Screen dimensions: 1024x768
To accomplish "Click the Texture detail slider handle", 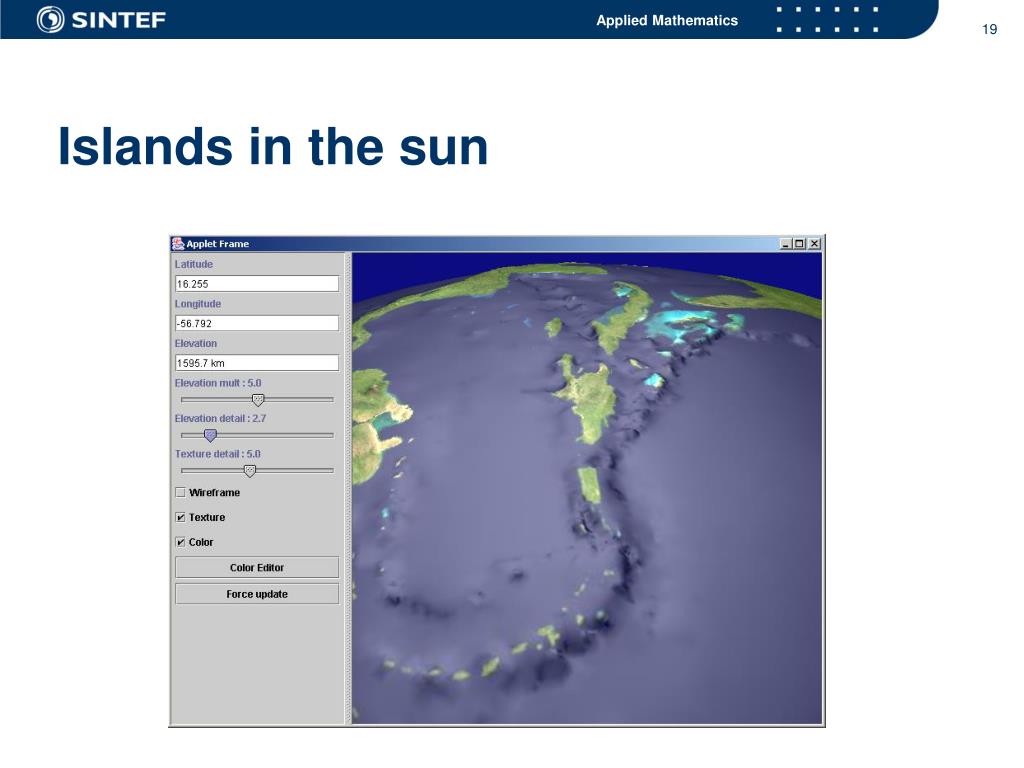I will [249, 471].
